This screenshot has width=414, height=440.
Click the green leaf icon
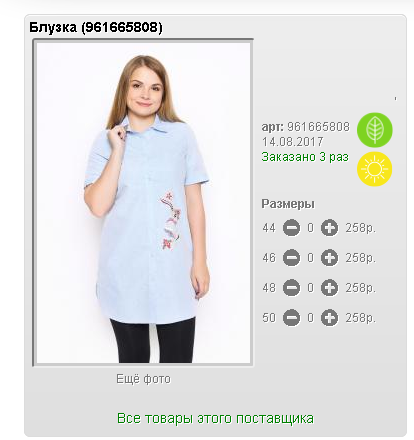[x=375, y=130]
